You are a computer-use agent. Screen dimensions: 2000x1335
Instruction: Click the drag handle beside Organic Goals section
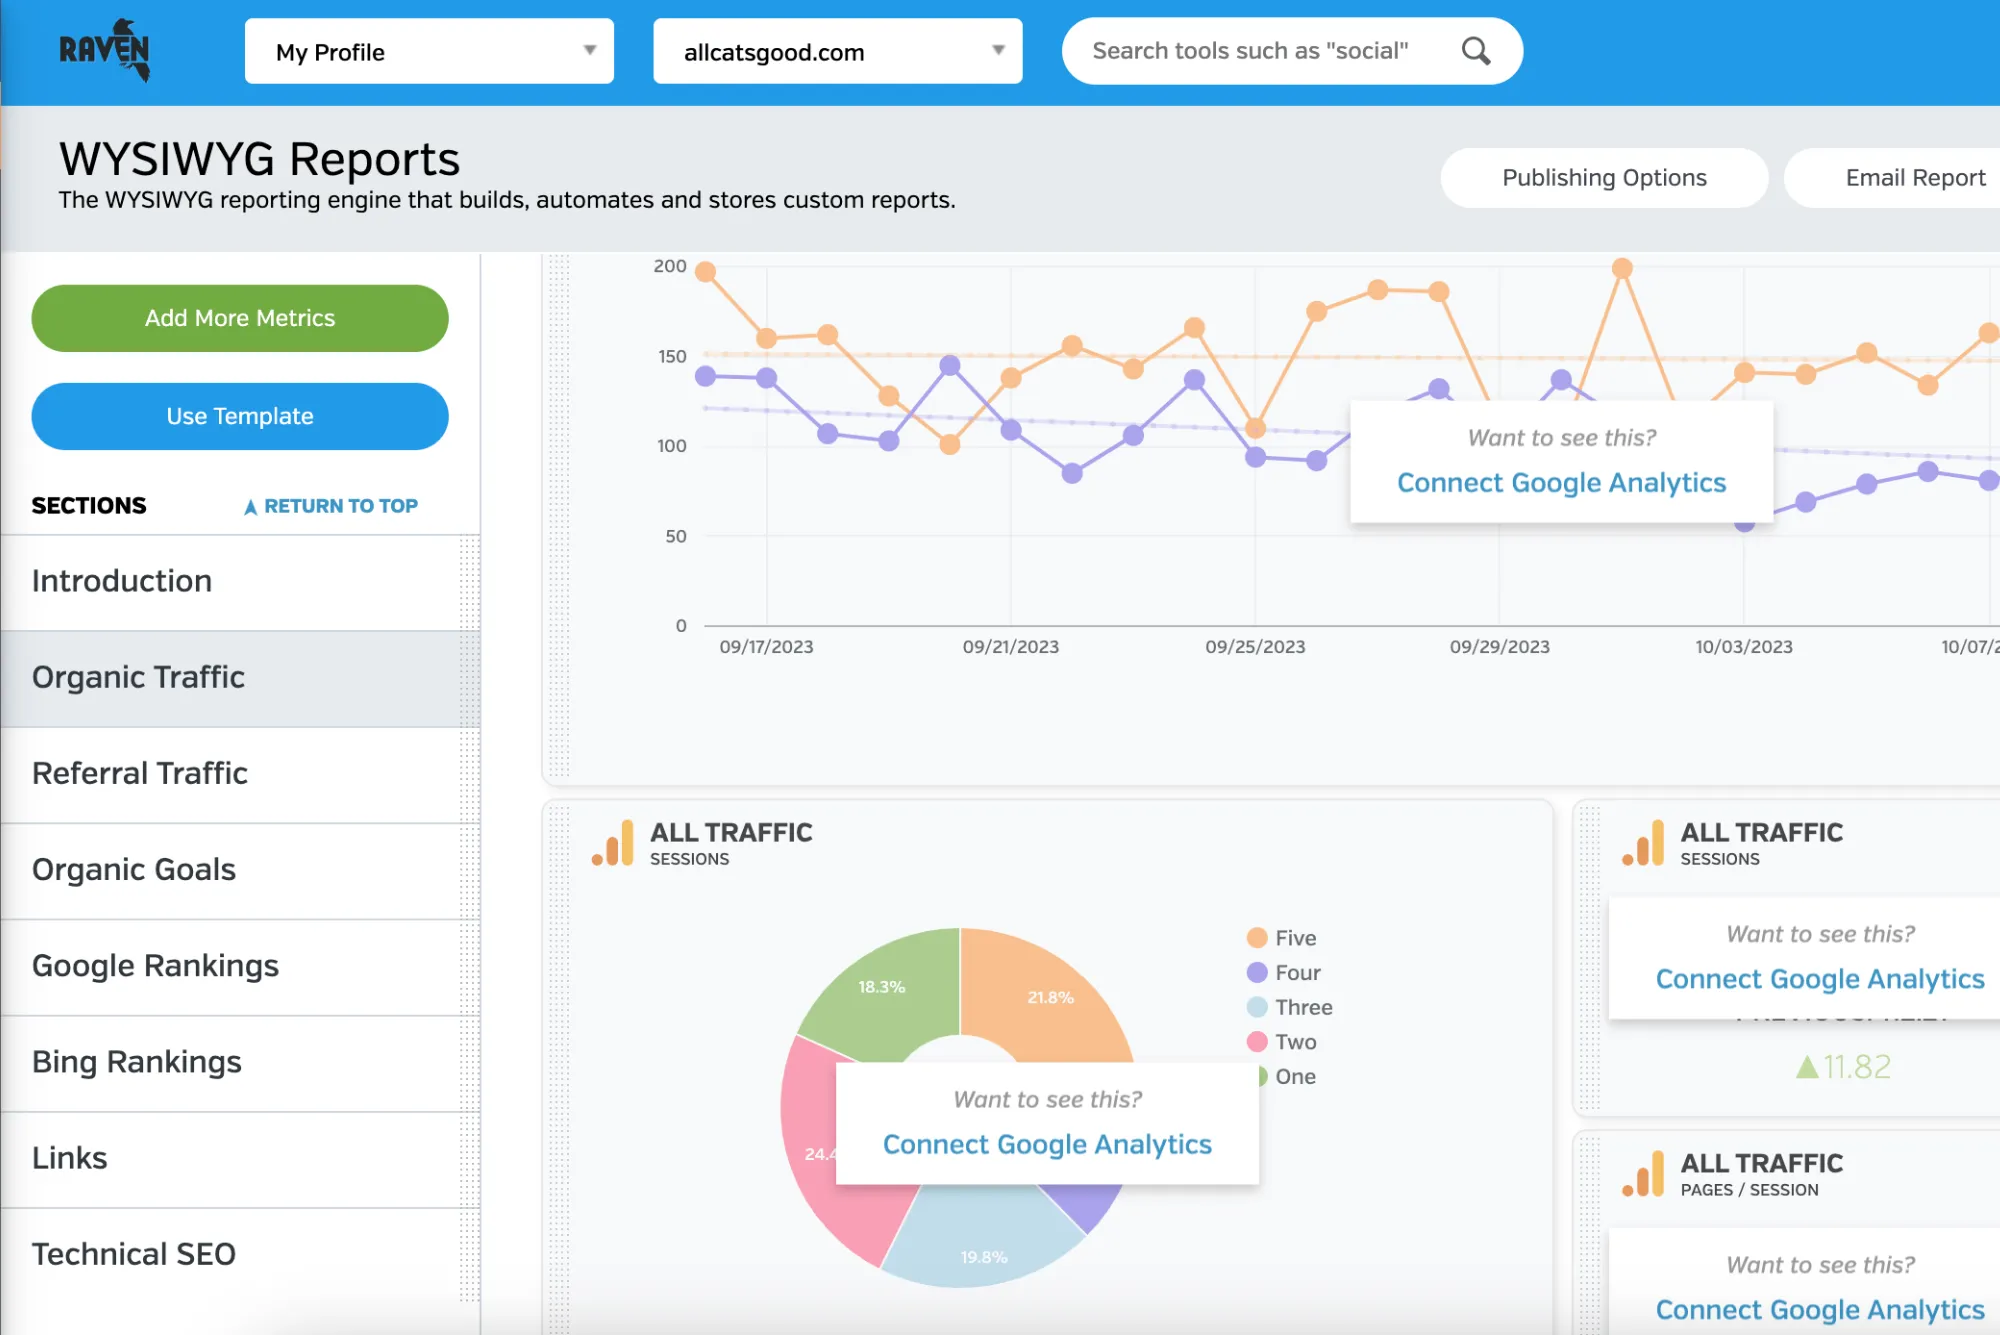(469, 871)
